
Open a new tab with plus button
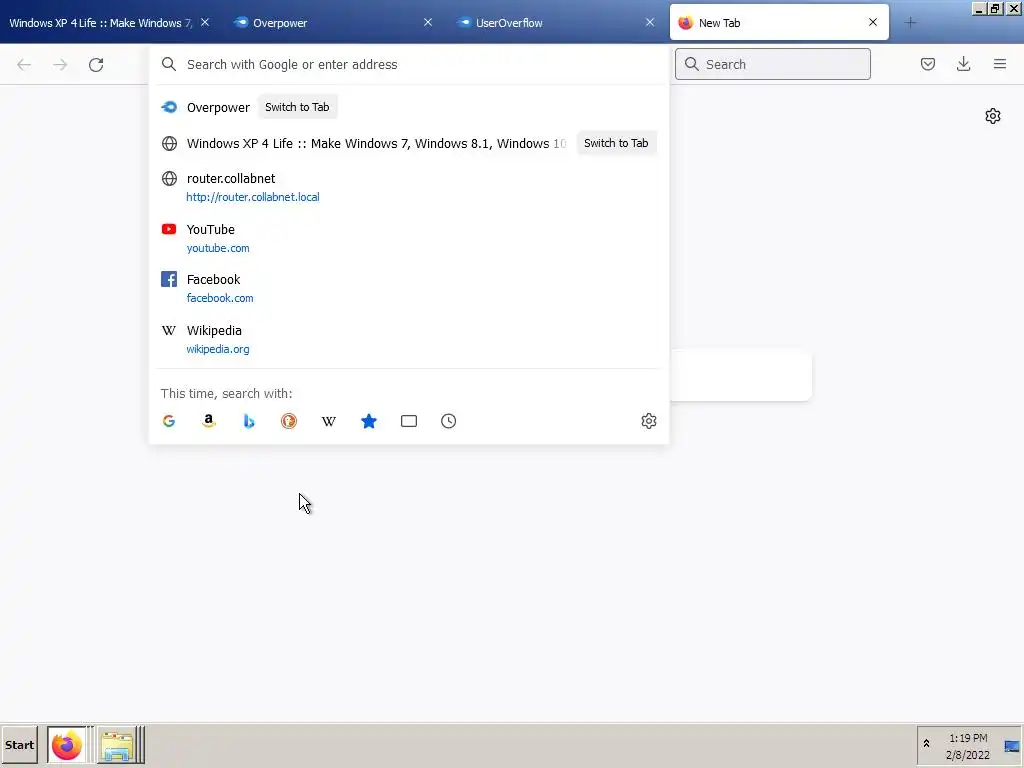point(910,23)
